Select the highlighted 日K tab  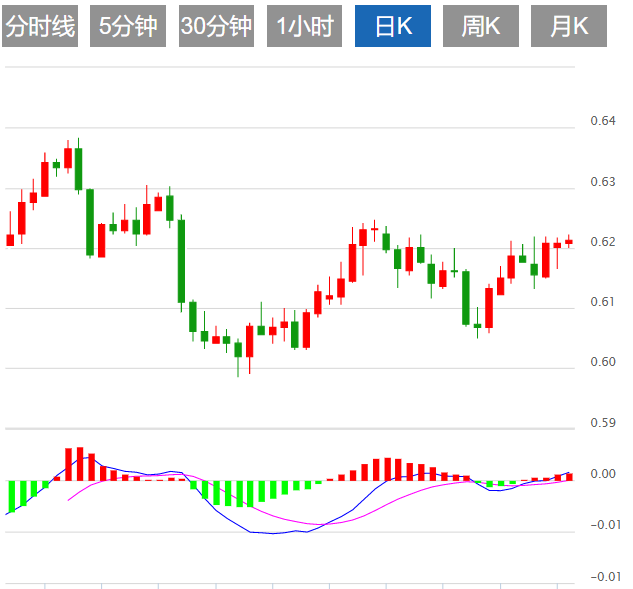click(x=393, y=27)
